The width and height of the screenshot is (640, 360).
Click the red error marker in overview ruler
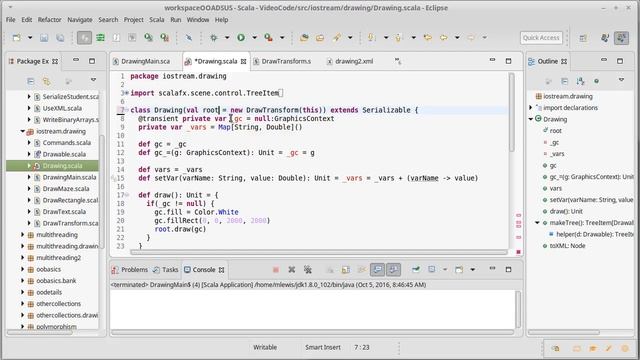(x=518, y=252)
